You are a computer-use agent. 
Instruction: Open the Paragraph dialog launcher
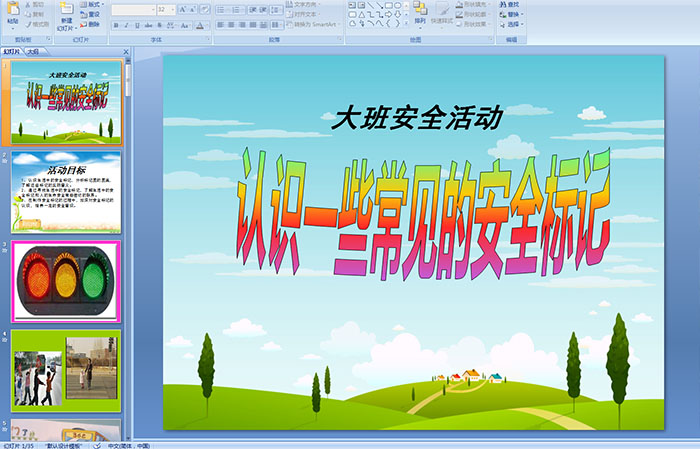pos(340,40)
